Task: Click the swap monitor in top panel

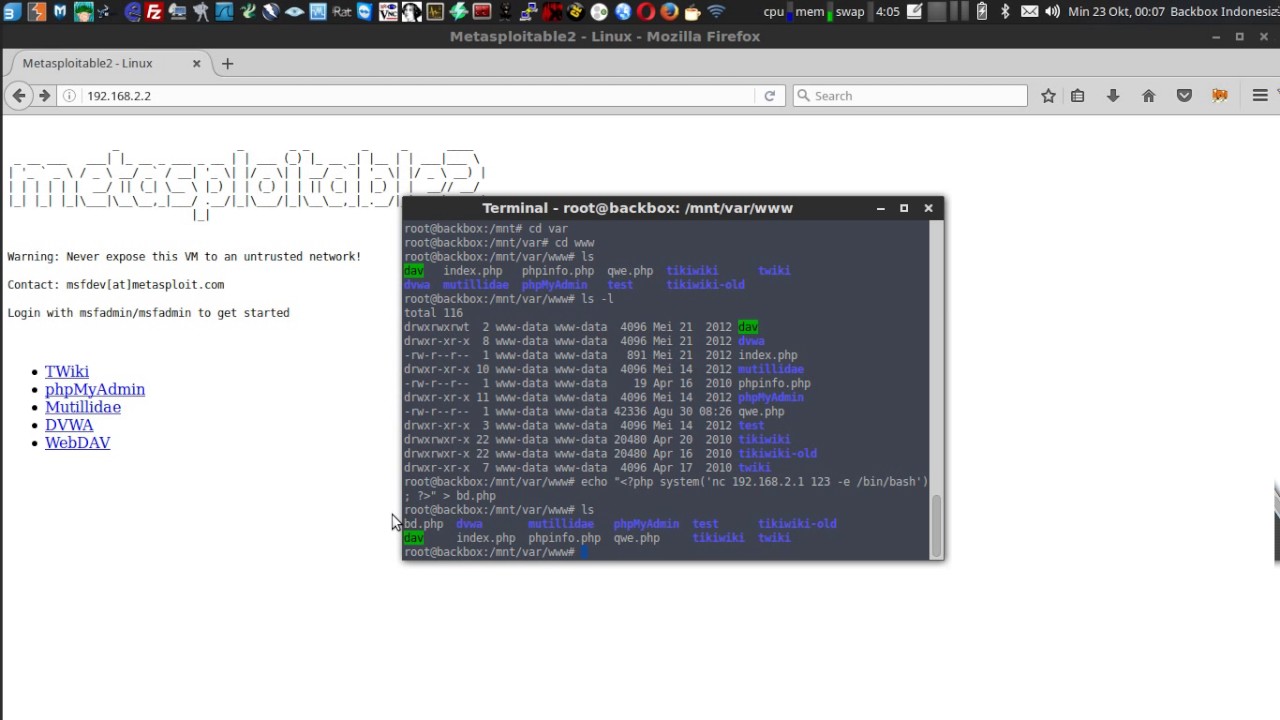Action: point(853,12)
